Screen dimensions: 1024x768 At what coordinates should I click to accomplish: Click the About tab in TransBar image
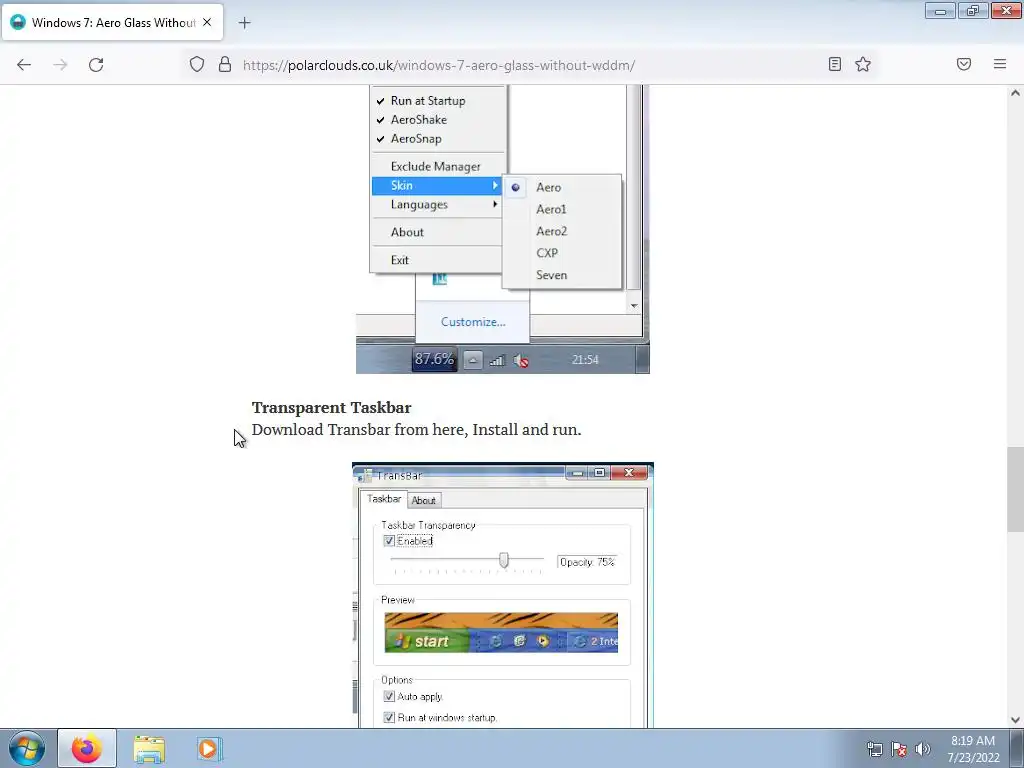(x=423, y=500)
